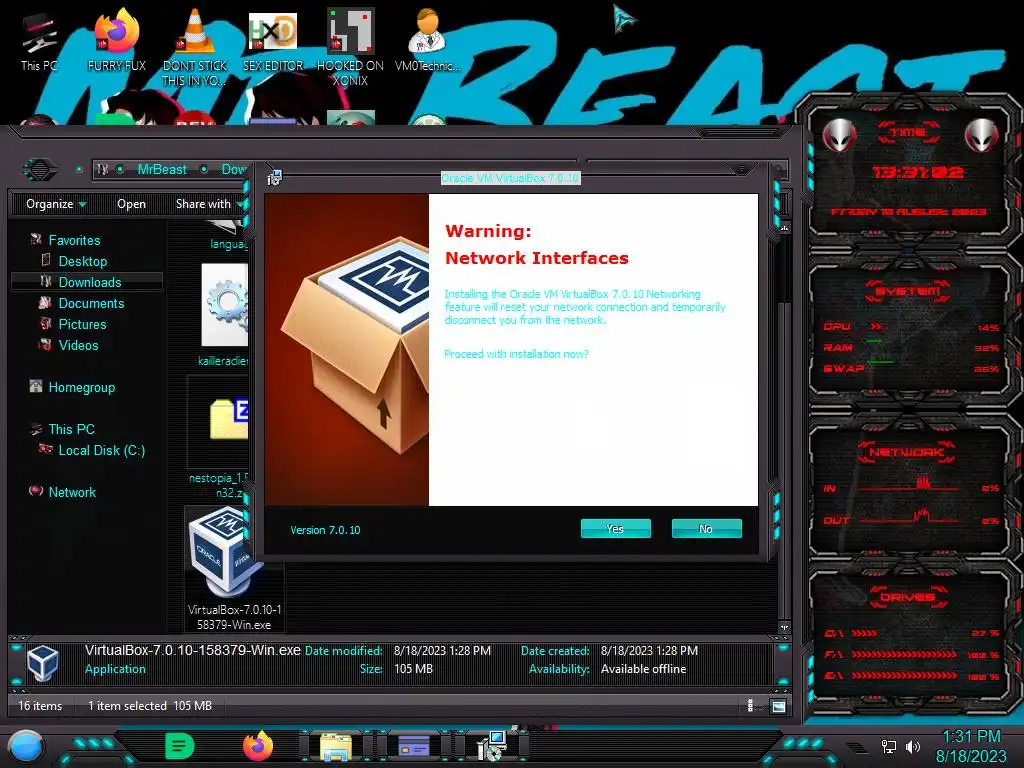Open the green notes app on taskbar
Image resolution: width=1024 pixels, height=768 pixels.
click(180, 746)
